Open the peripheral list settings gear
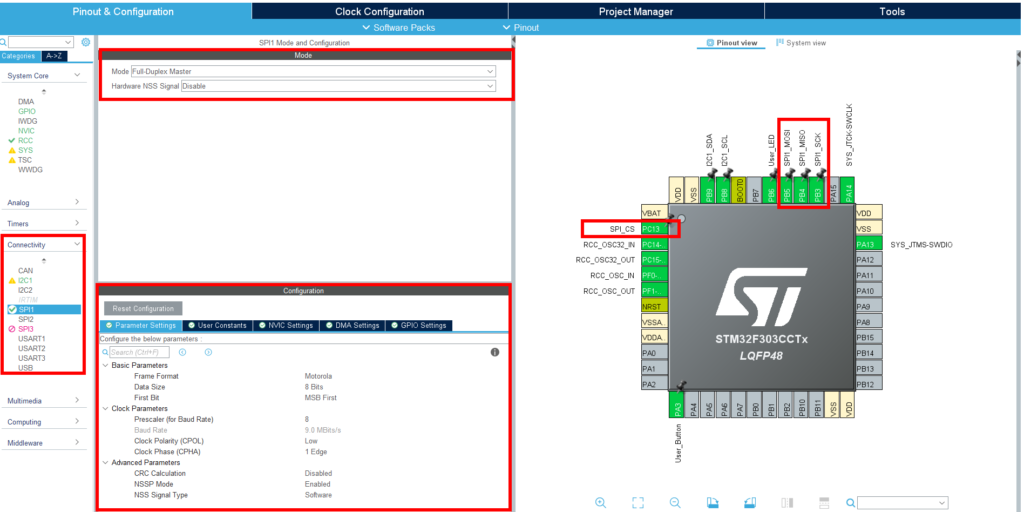The width and height of the screenshot is (1024, 512). point(86,42)
